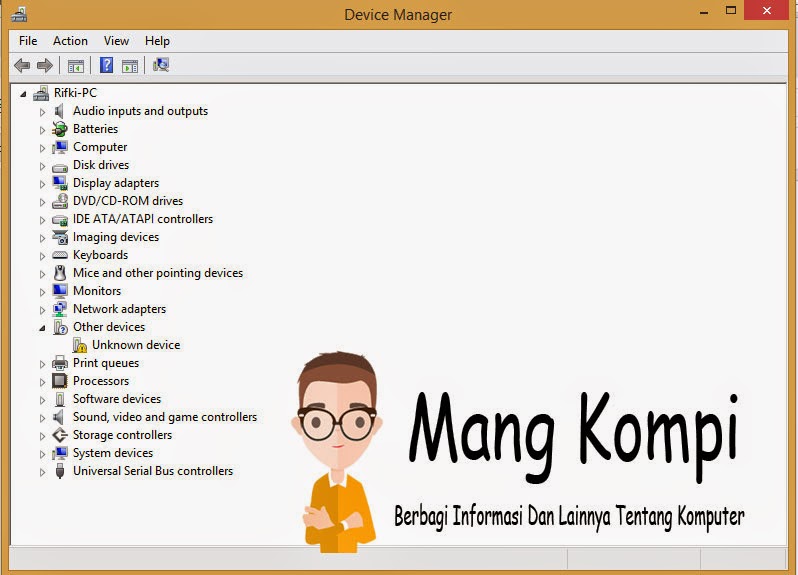The width and height of the screenshot is (798, 575).
Task: Click the Processors chip icon
Action: pos(60,381)
